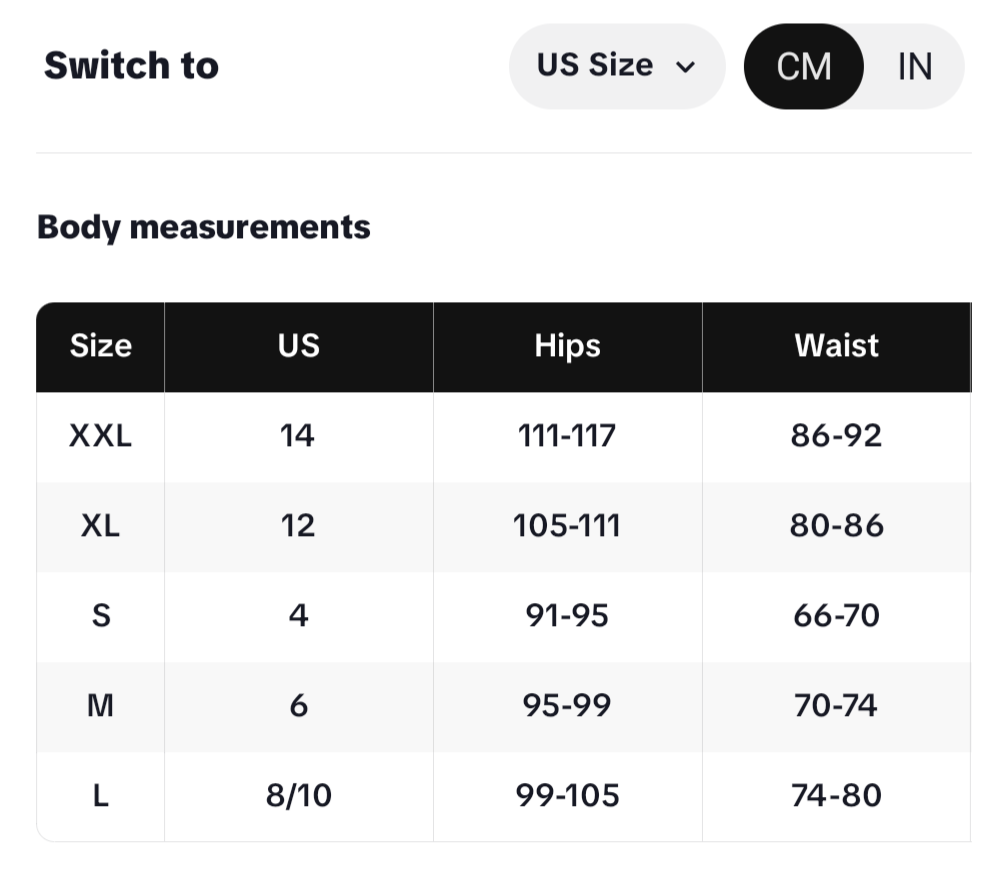Click the Switch to label
The width and height of the screenshot is (1008, 884).
[x=131, y=66]
